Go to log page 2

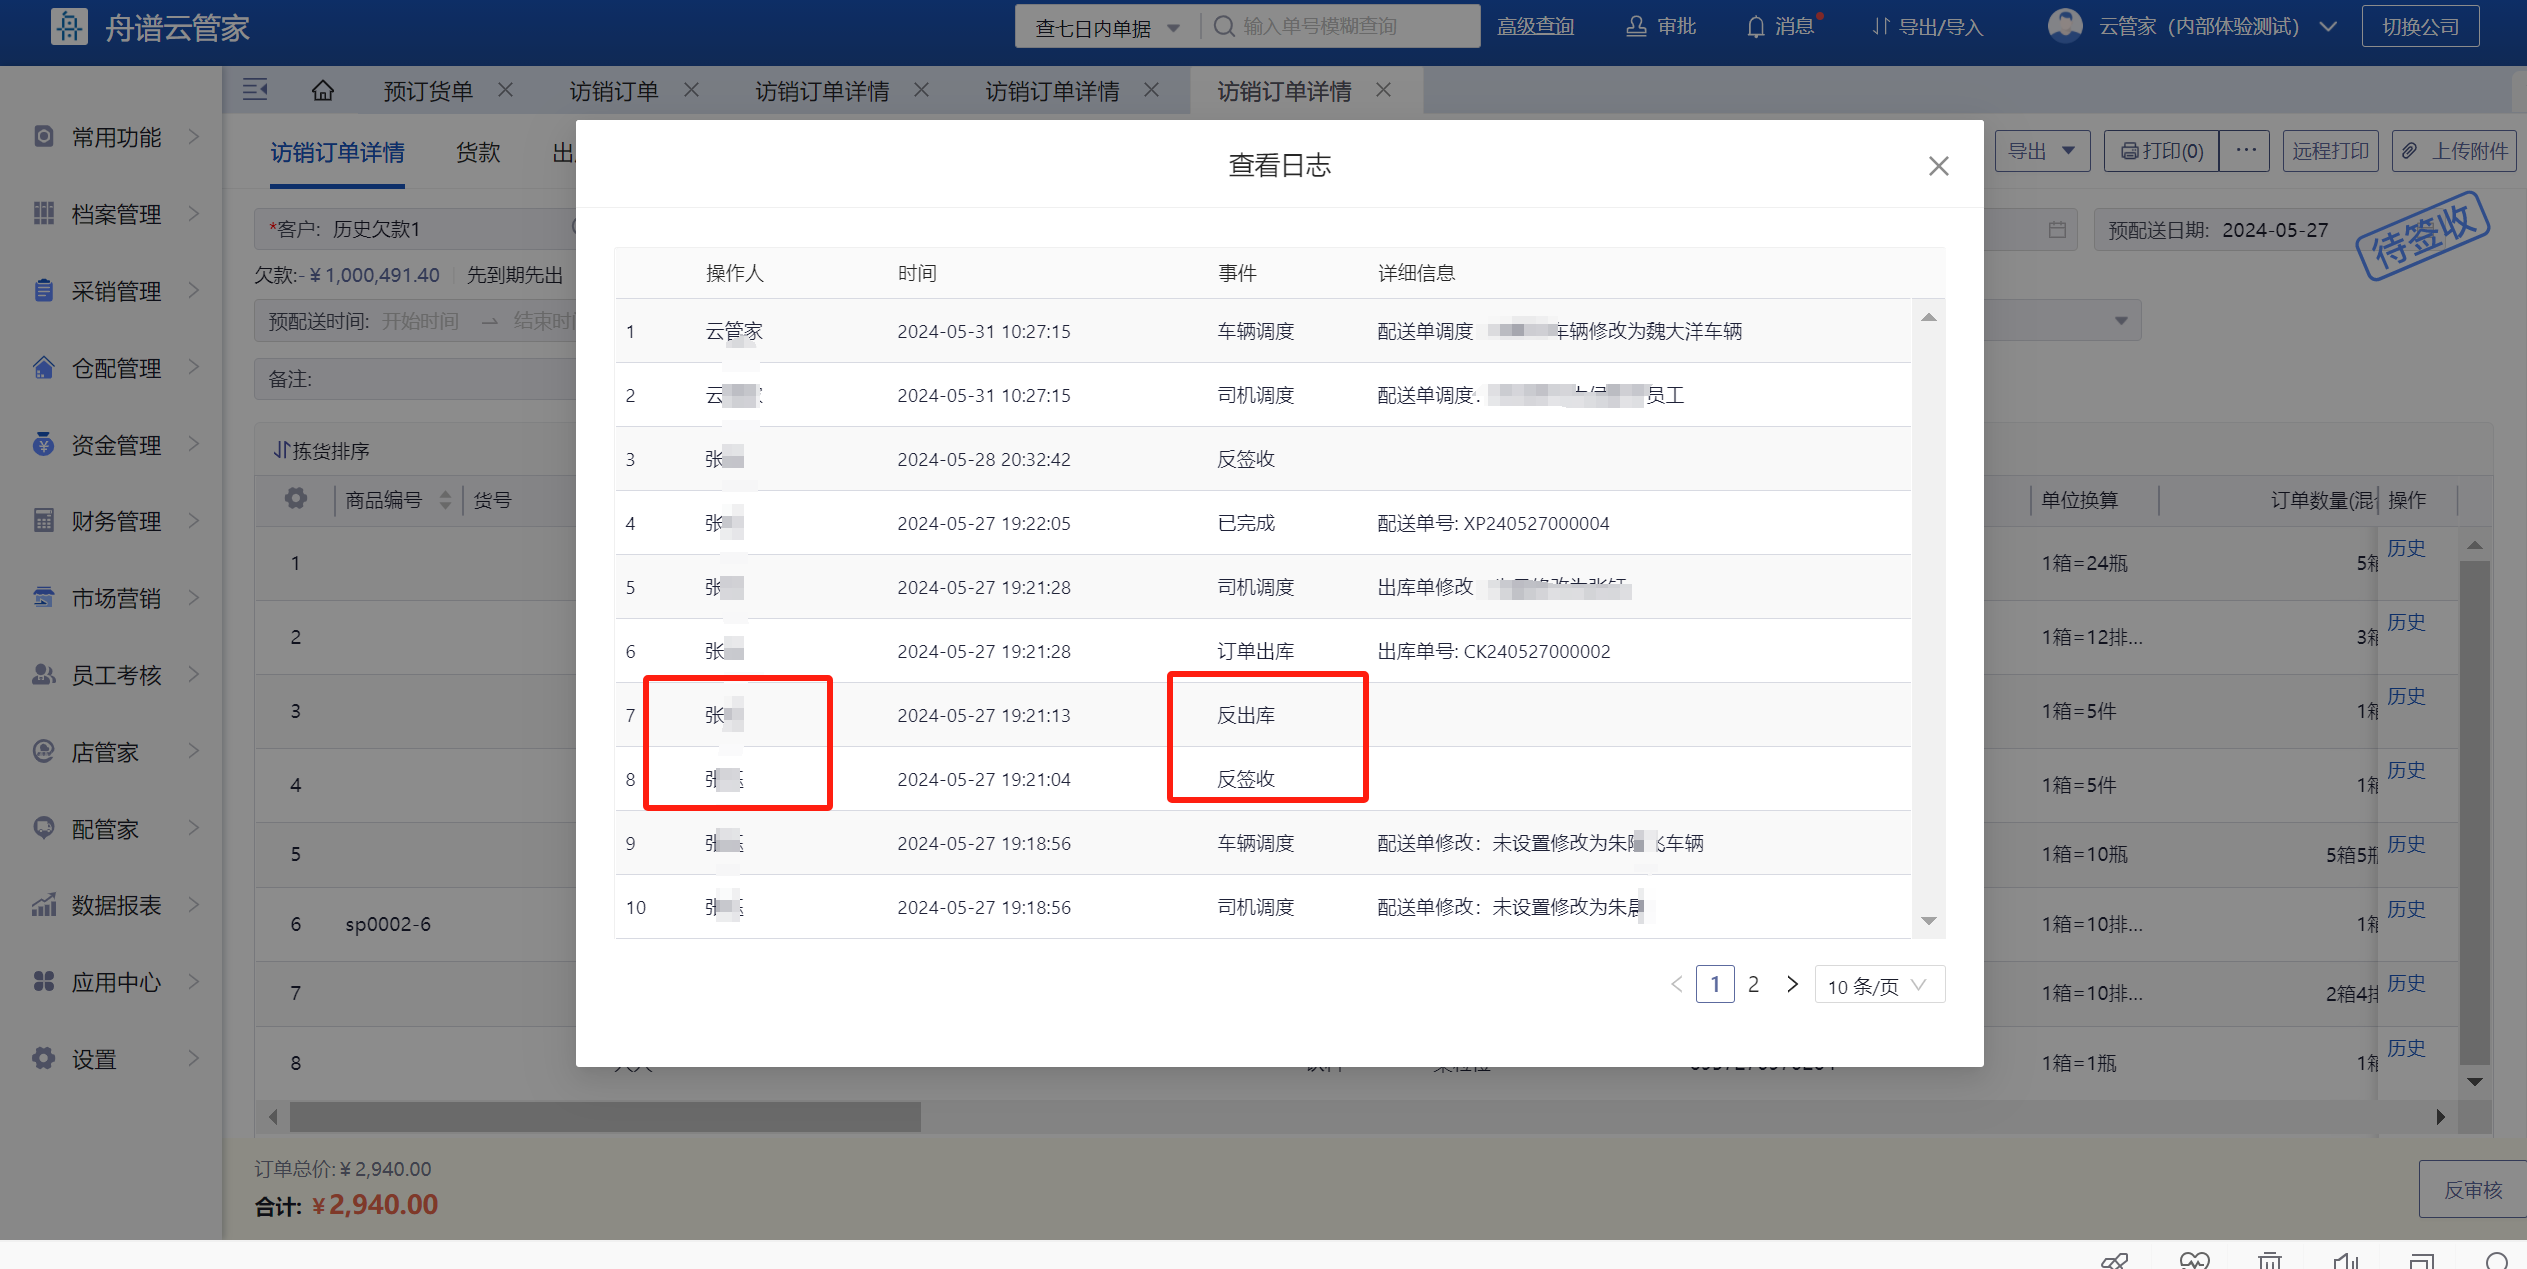point(1753,985)
